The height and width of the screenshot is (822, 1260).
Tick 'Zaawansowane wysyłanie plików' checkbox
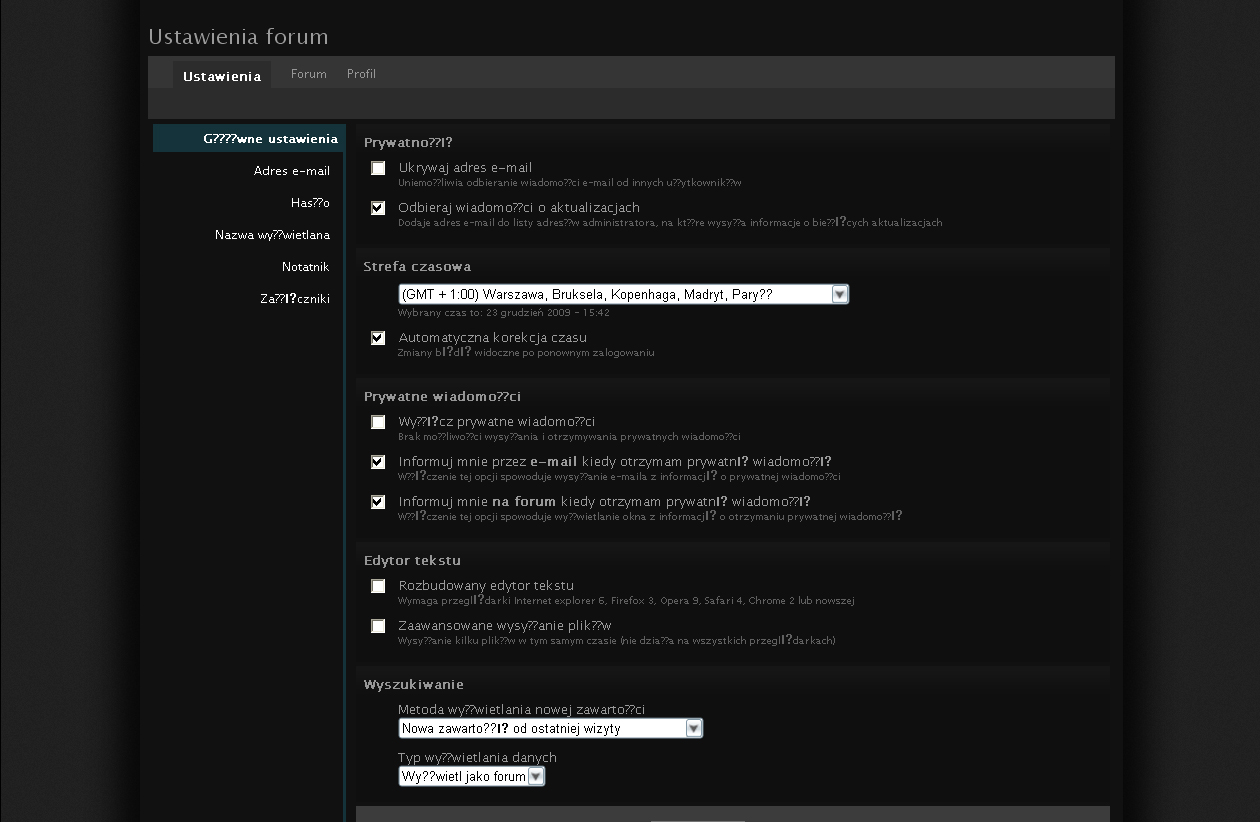pos(378,626)
